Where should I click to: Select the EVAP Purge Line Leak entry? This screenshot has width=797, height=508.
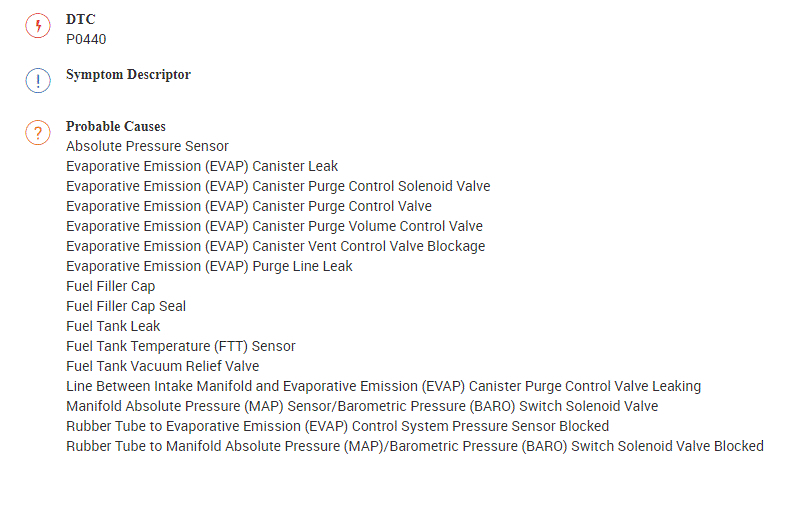pyautogui.click(x=209, y=266)
